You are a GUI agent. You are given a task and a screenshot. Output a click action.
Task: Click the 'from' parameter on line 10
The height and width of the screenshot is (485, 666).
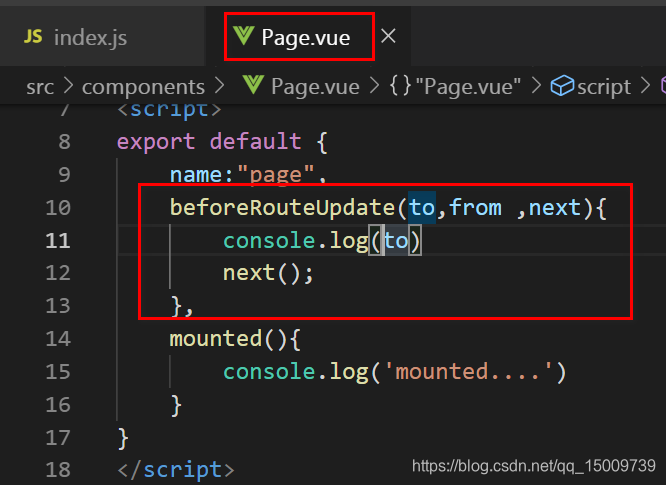click(475, 208)
